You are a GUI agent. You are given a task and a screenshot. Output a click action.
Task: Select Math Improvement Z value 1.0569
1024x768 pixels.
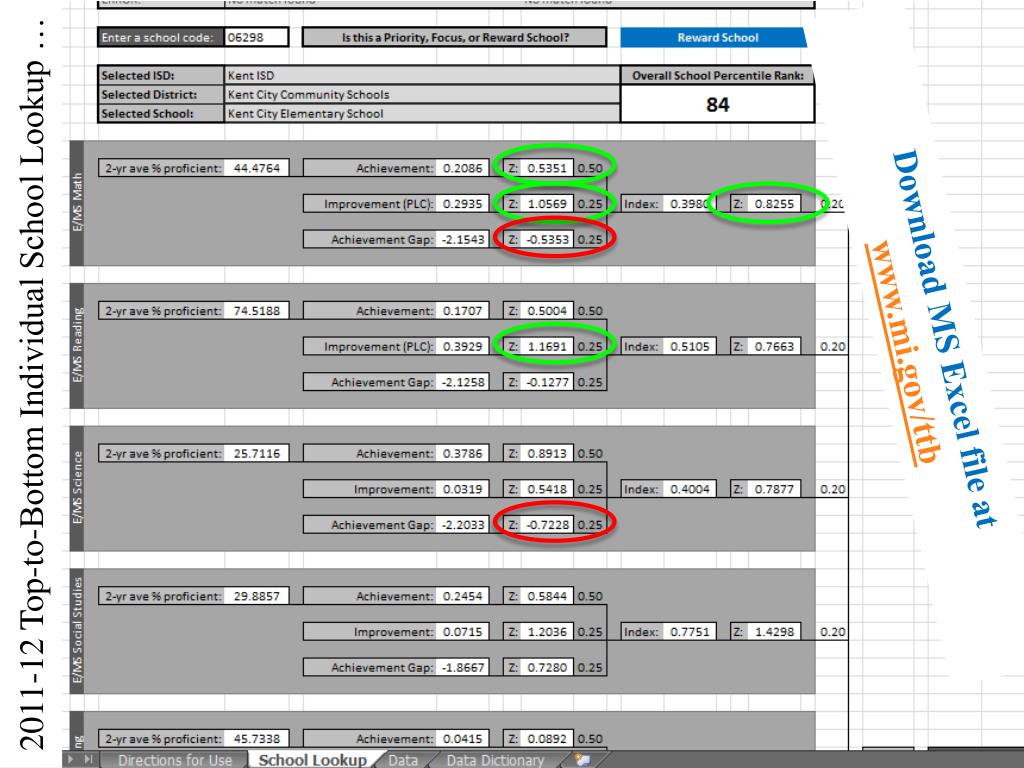pyautogui.click(x=547, y=204)
